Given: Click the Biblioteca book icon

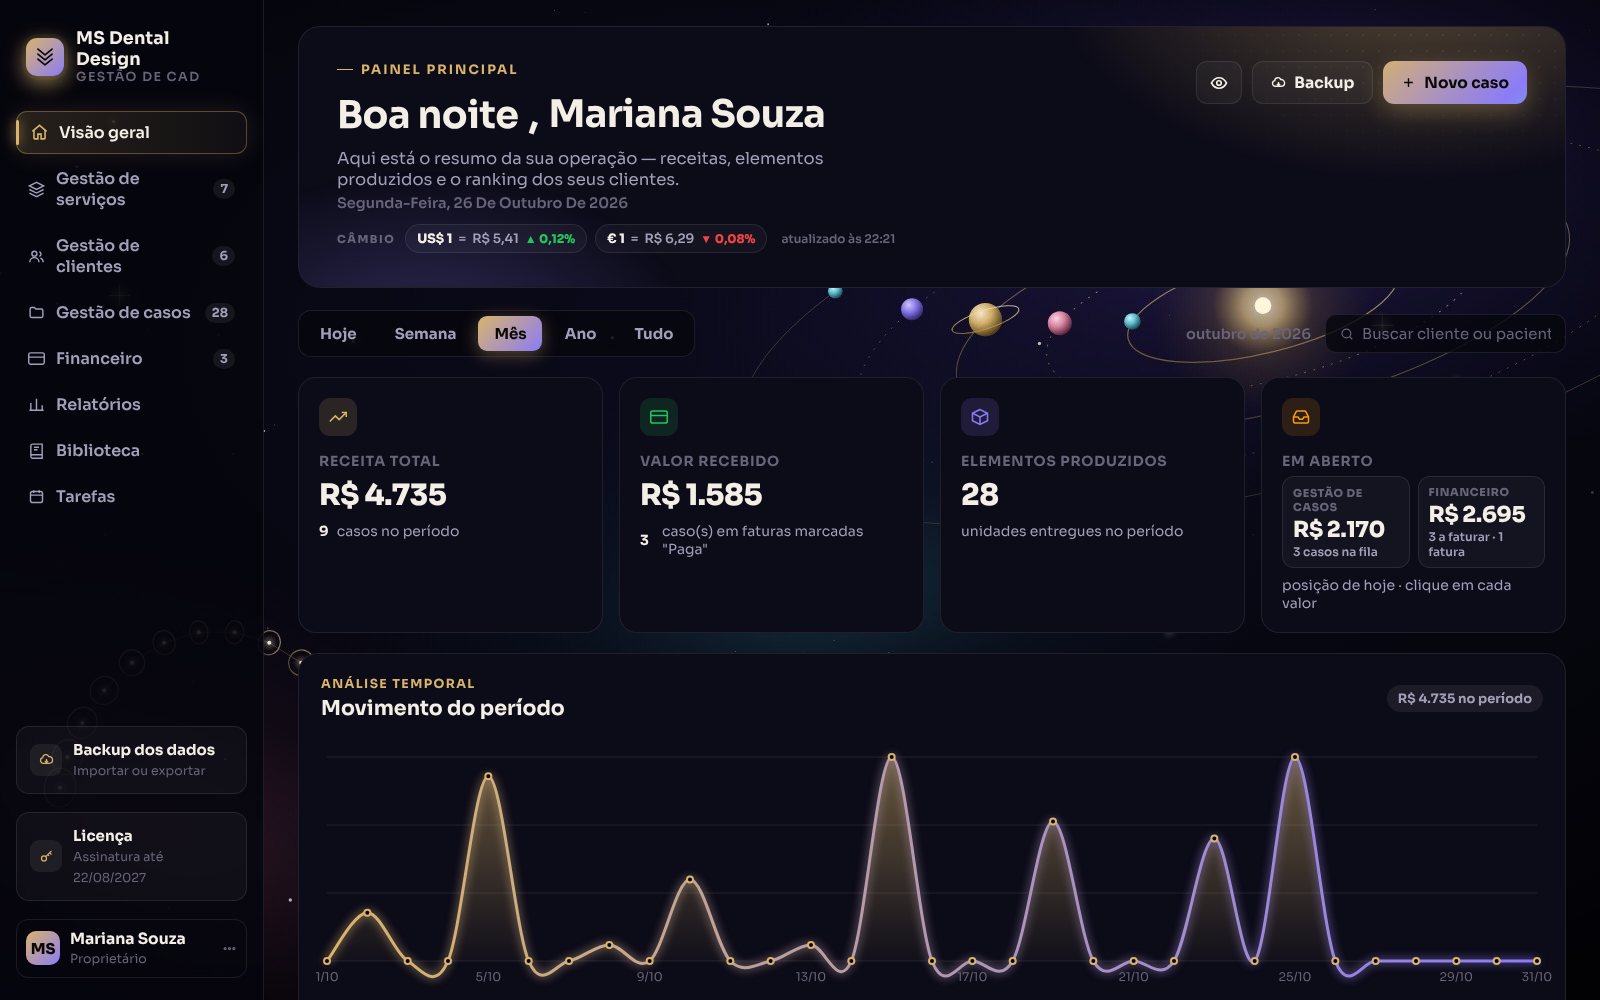Looking at the screenshot, I should [36, 450].
